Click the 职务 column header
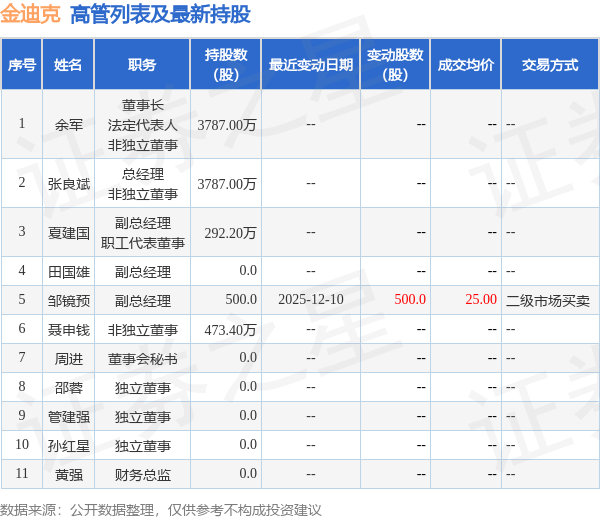The width and height of the screenshot is (600, 519). click(x=142, y=65)
